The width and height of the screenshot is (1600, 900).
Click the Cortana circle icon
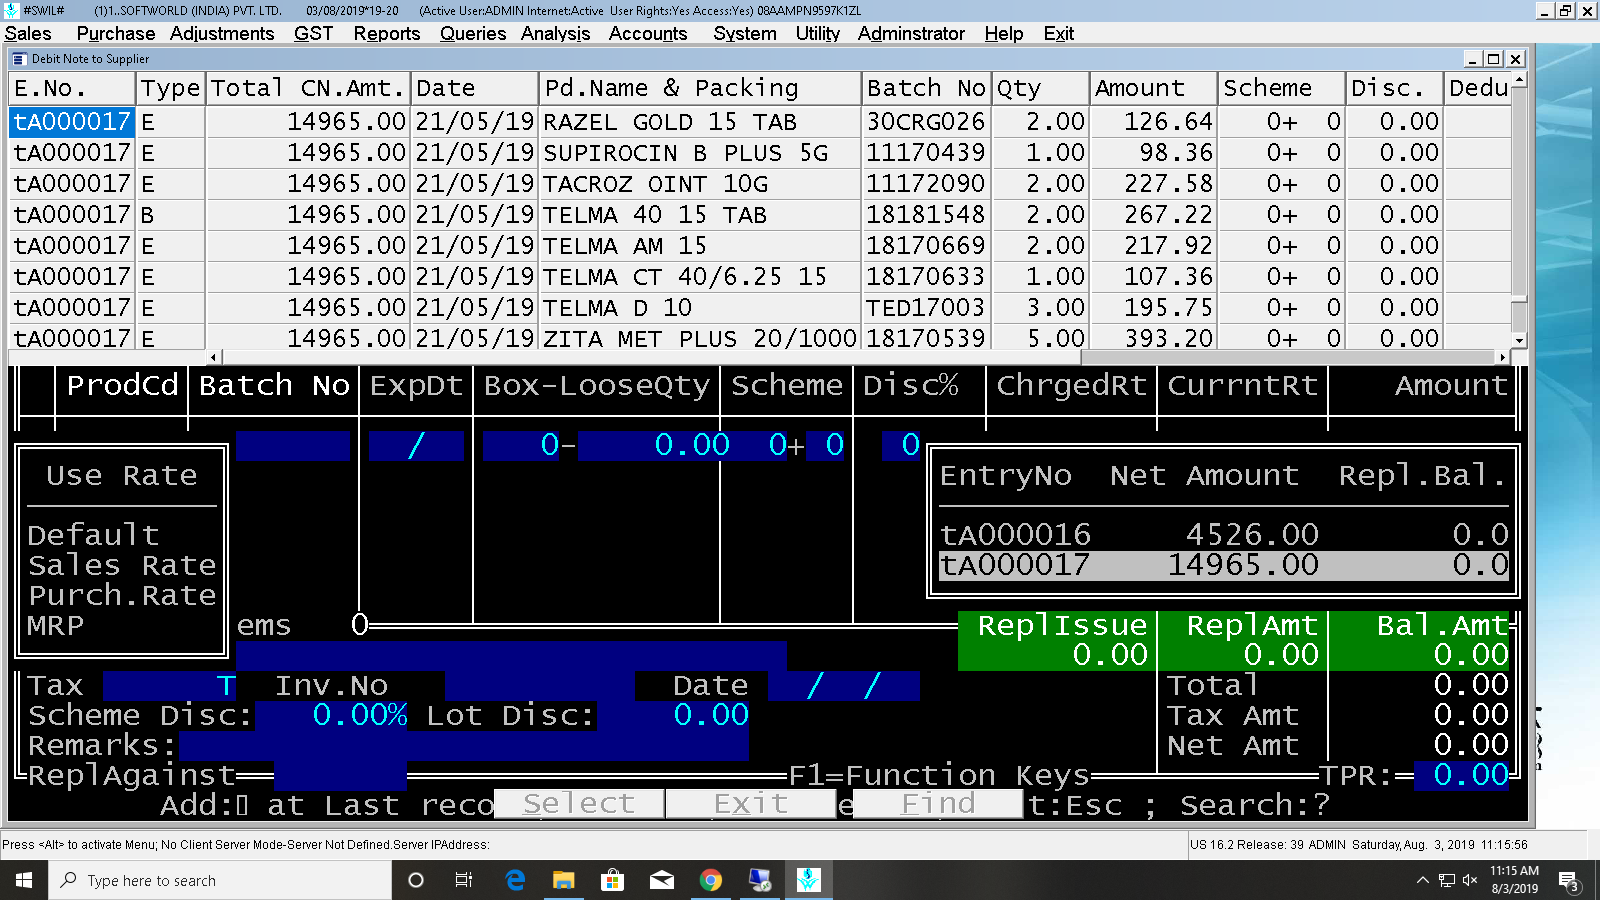click(416, 880)
